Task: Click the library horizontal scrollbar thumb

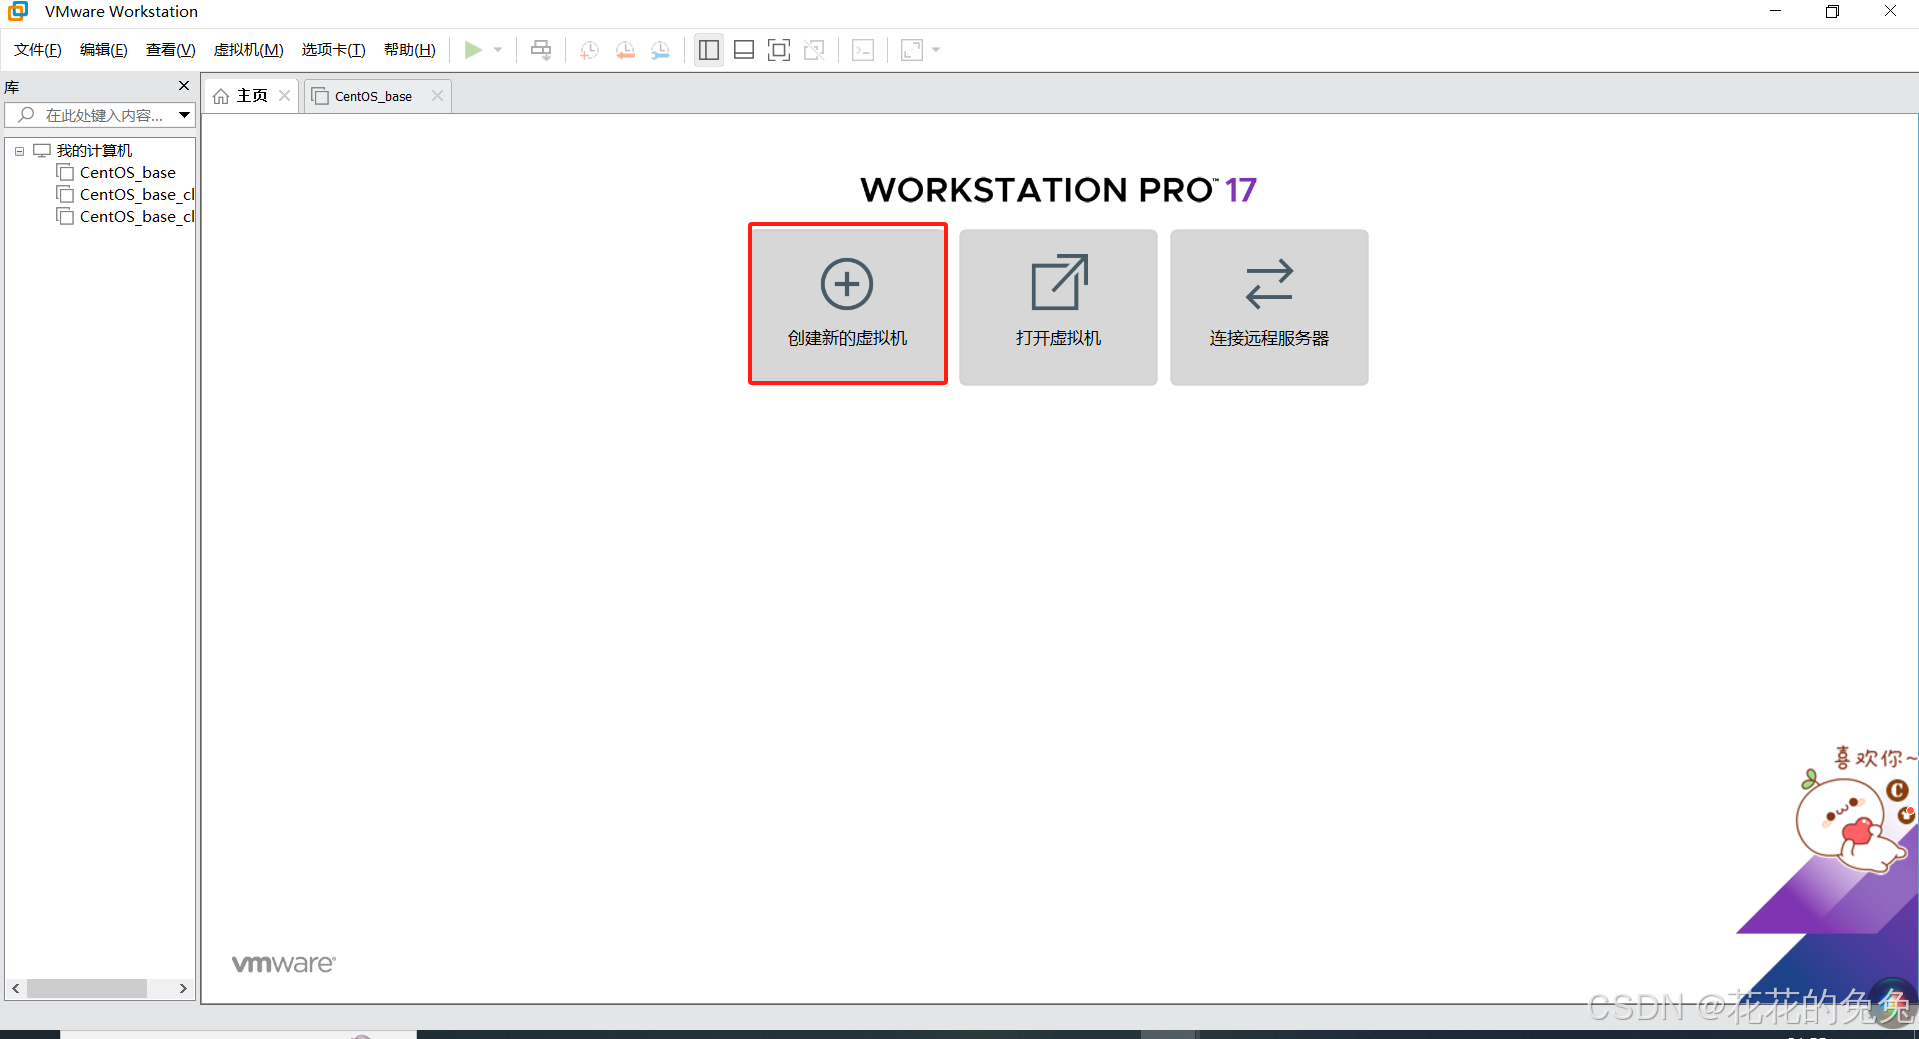Action: 87,988
